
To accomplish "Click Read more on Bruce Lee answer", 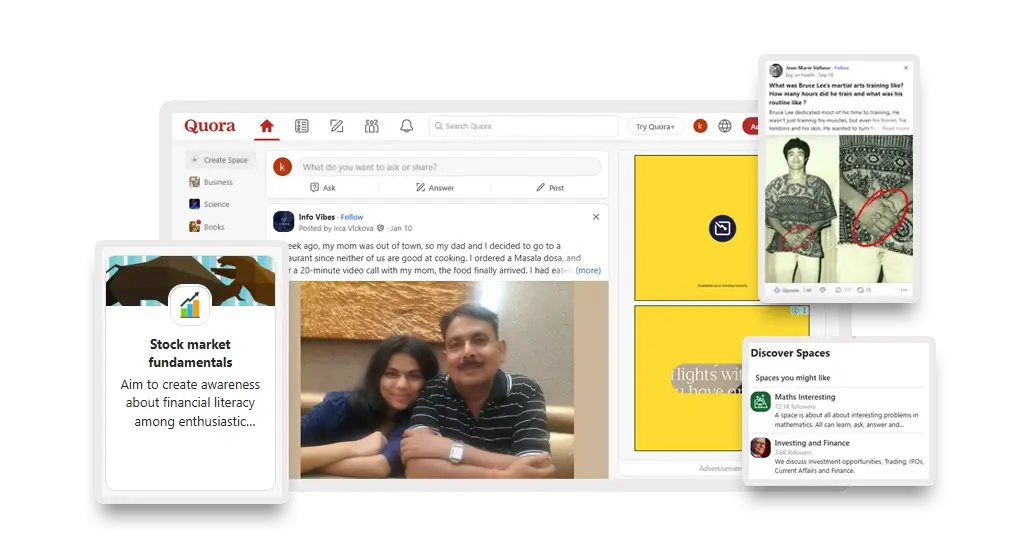I will [x=896, y=128].
